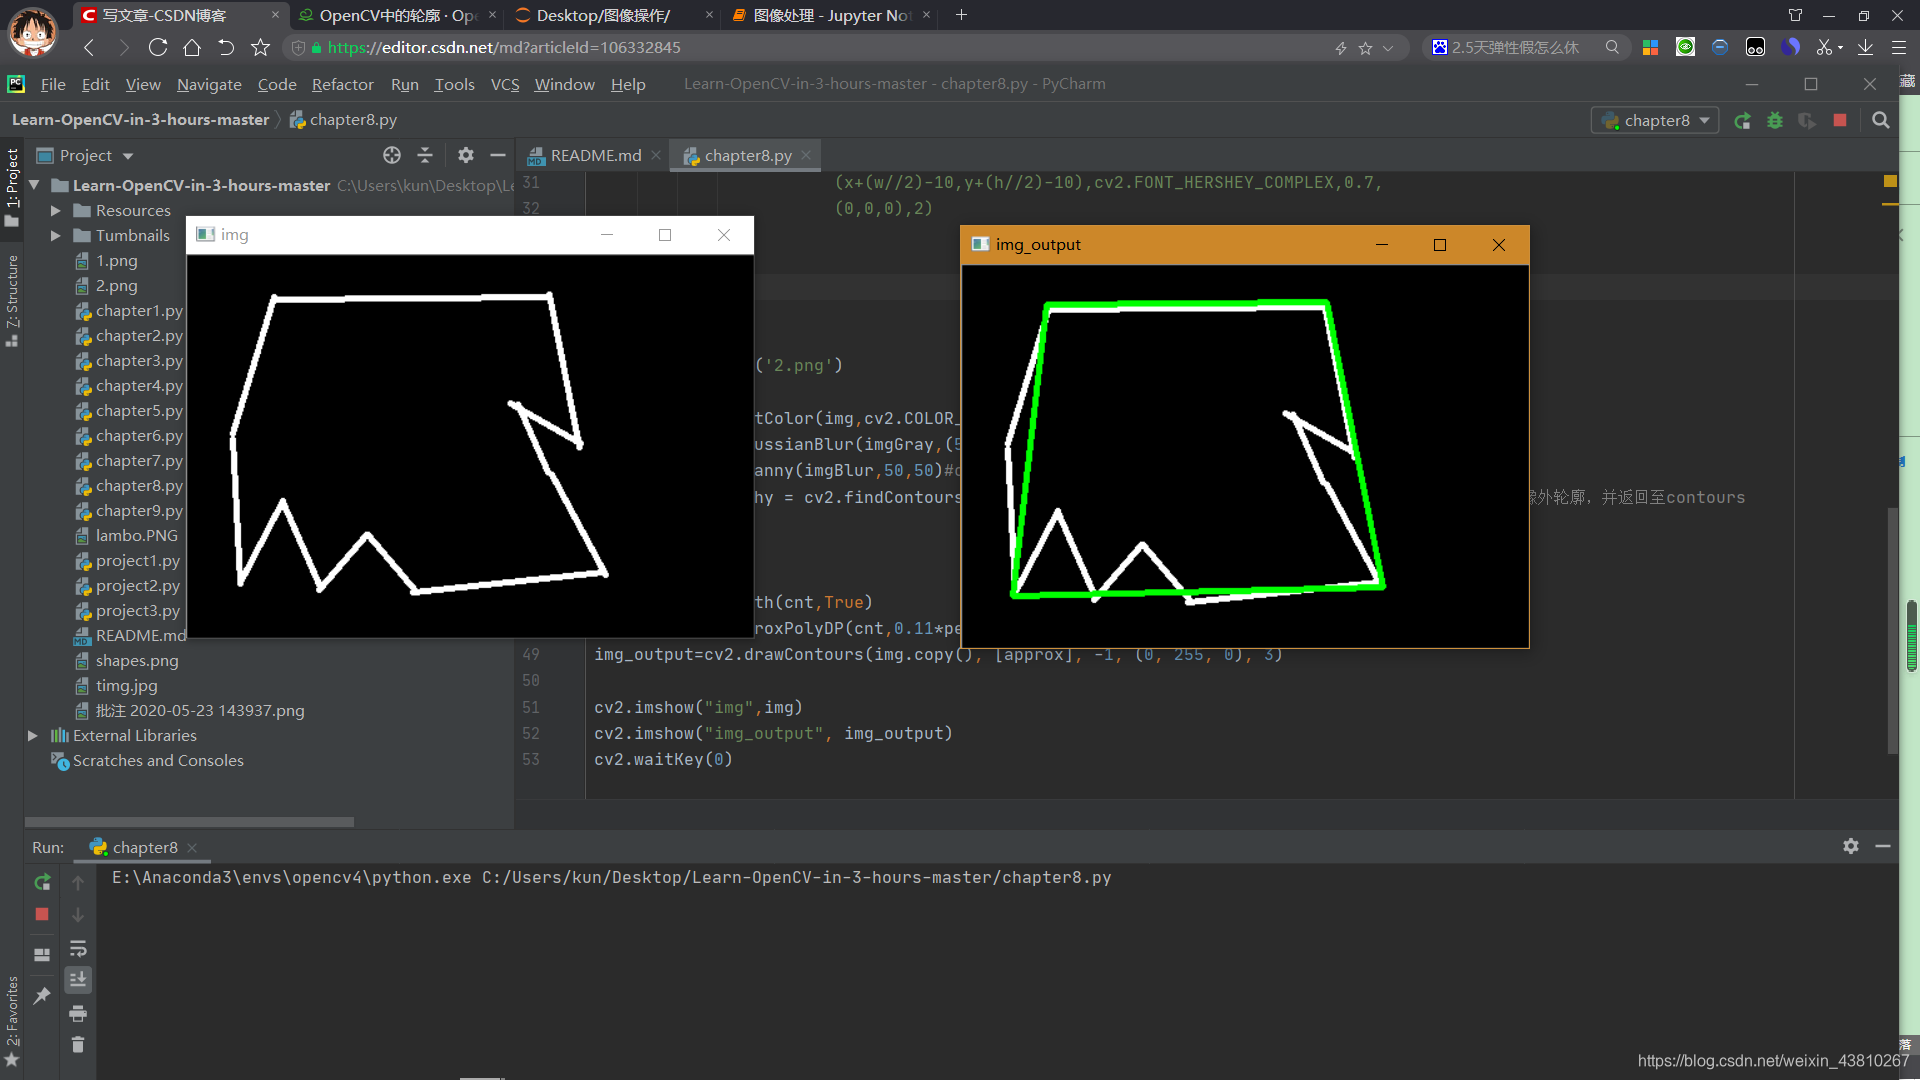Clear console with trash icon

(78, 1045)
